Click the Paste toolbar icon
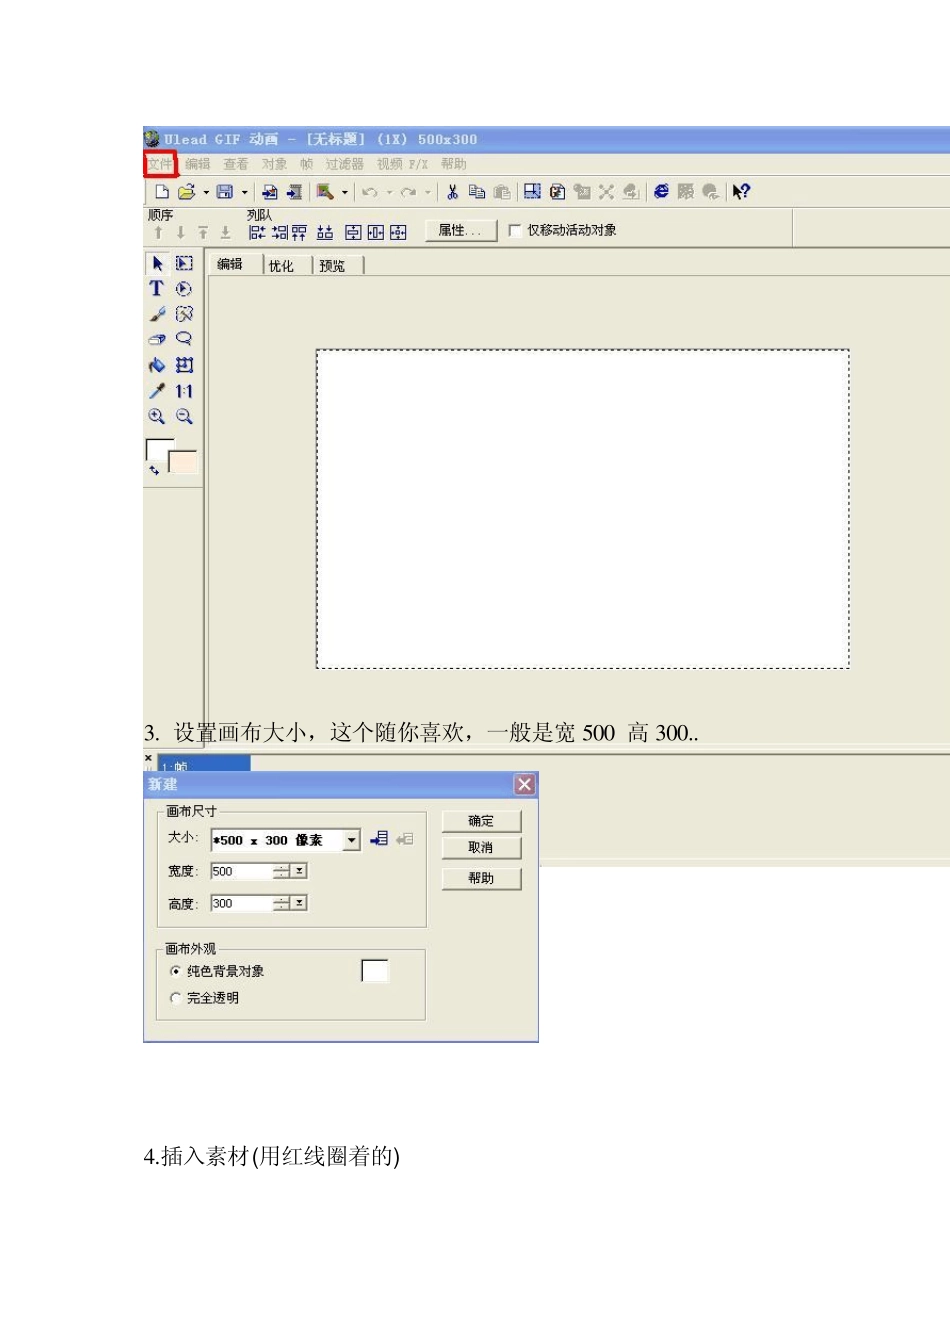 (502, 191)
